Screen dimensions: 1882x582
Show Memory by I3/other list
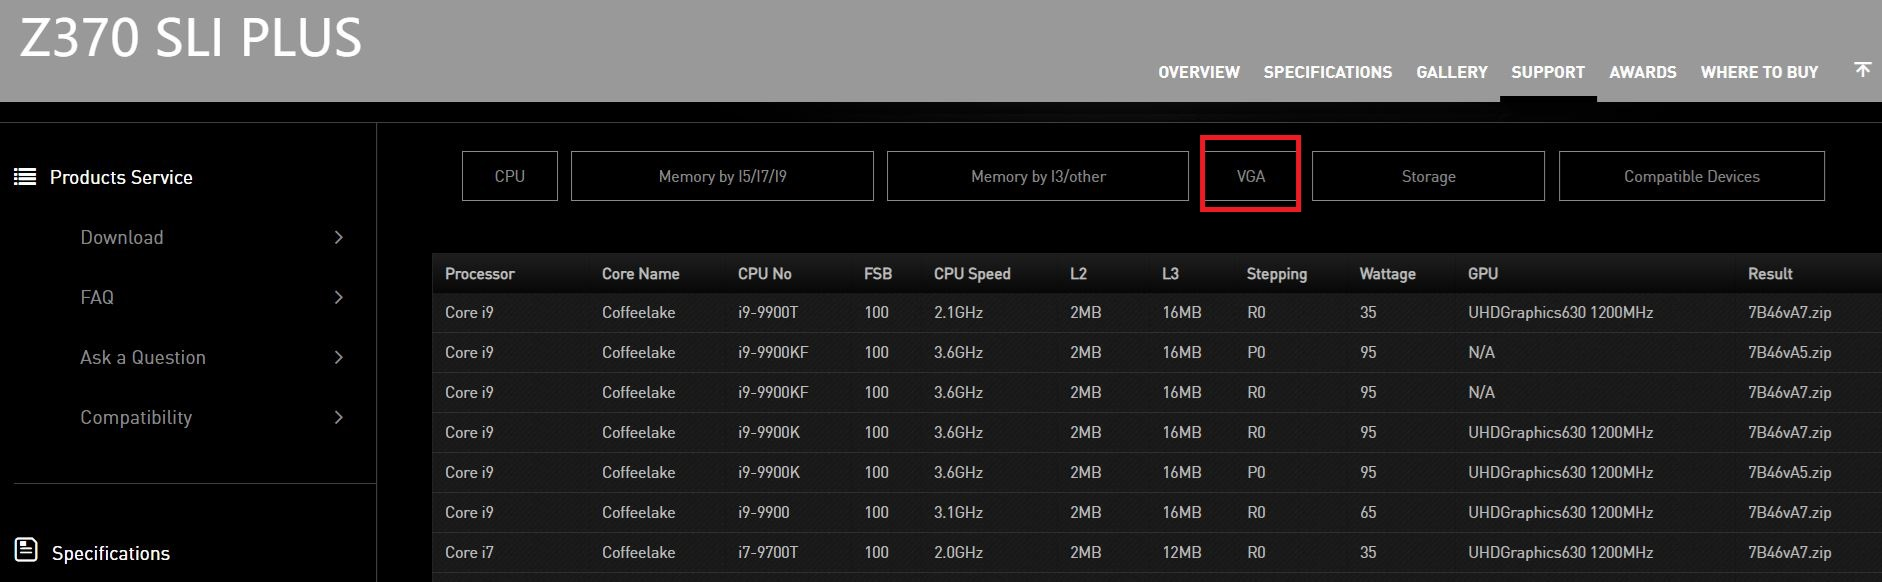[x=1037, y=176]
